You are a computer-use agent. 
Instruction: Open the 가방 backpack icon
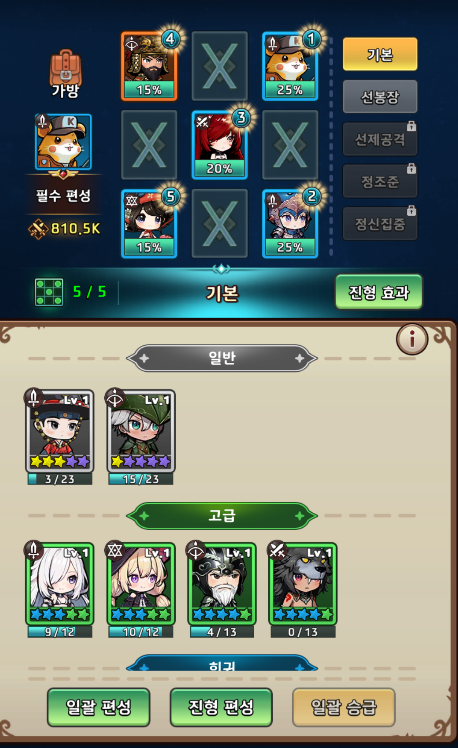click(65, 74)
